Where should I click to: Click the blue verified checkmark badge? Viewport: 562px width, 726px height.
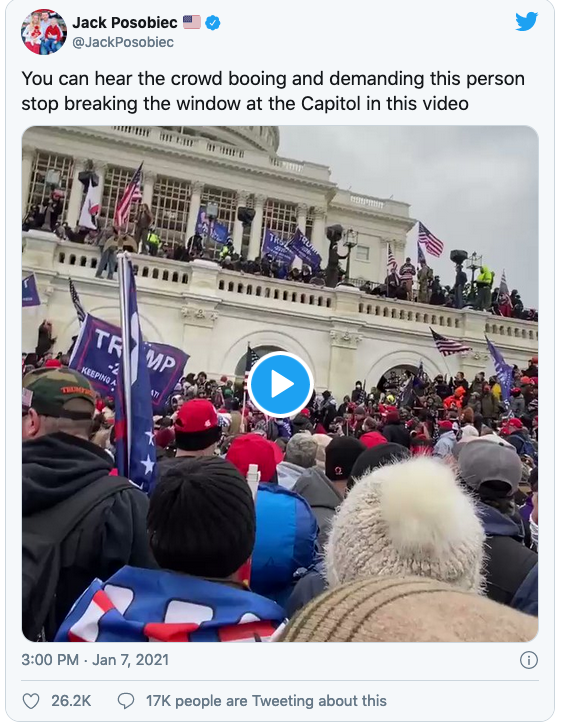point(212,22)
